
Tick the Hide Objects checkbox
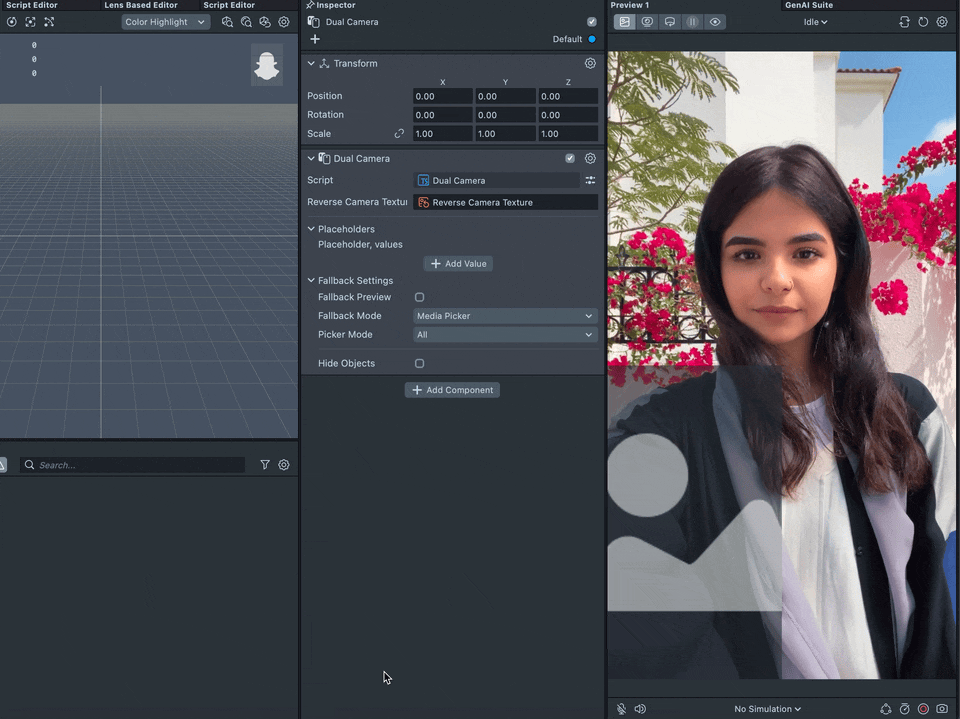(419, 363)
